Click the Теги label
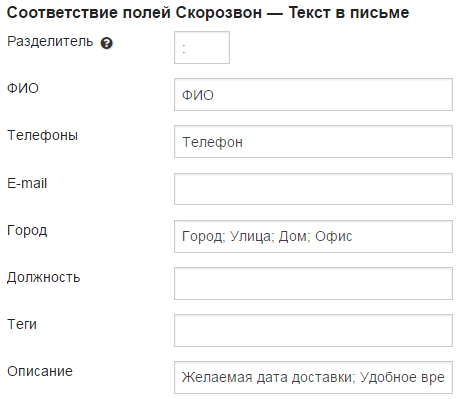 click(22, 324)
